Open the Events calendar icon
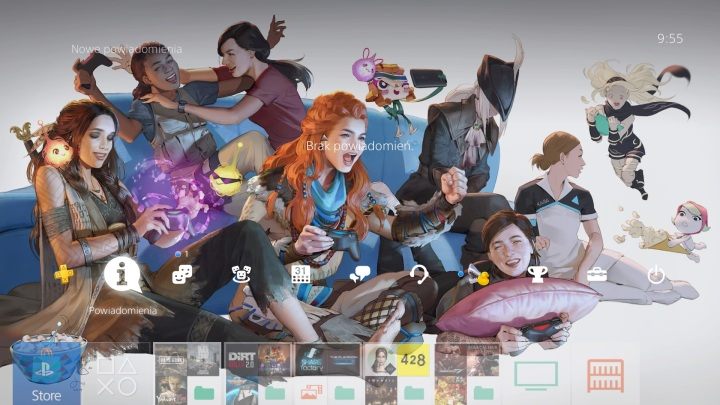This screenshot has width=720, height=405. [300, 275]
